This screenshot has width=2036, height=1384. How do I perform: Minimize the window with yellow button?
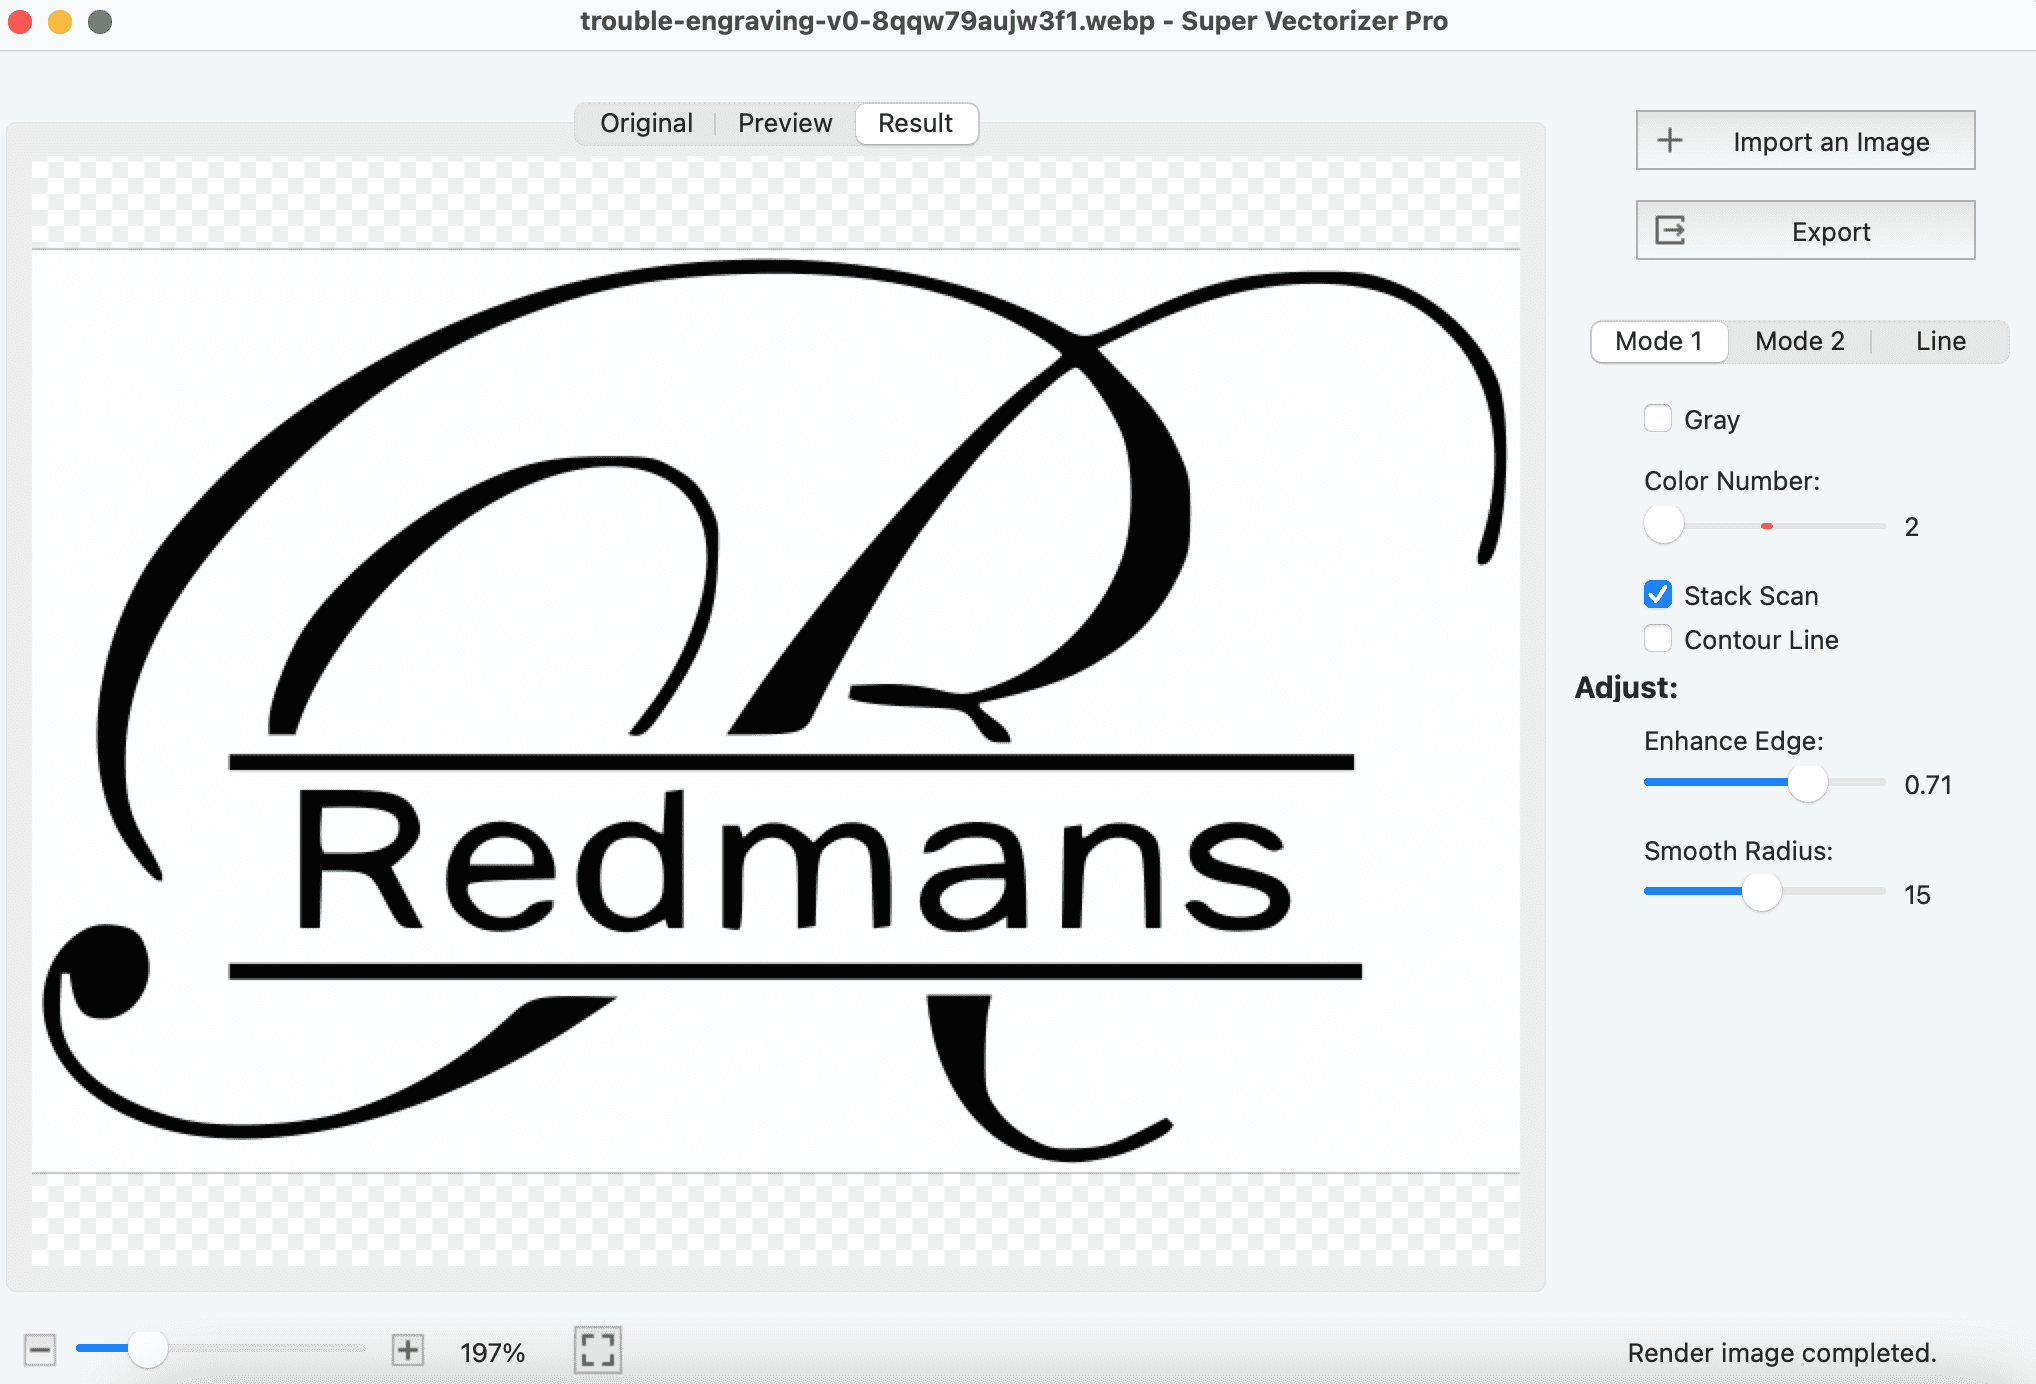60,21
